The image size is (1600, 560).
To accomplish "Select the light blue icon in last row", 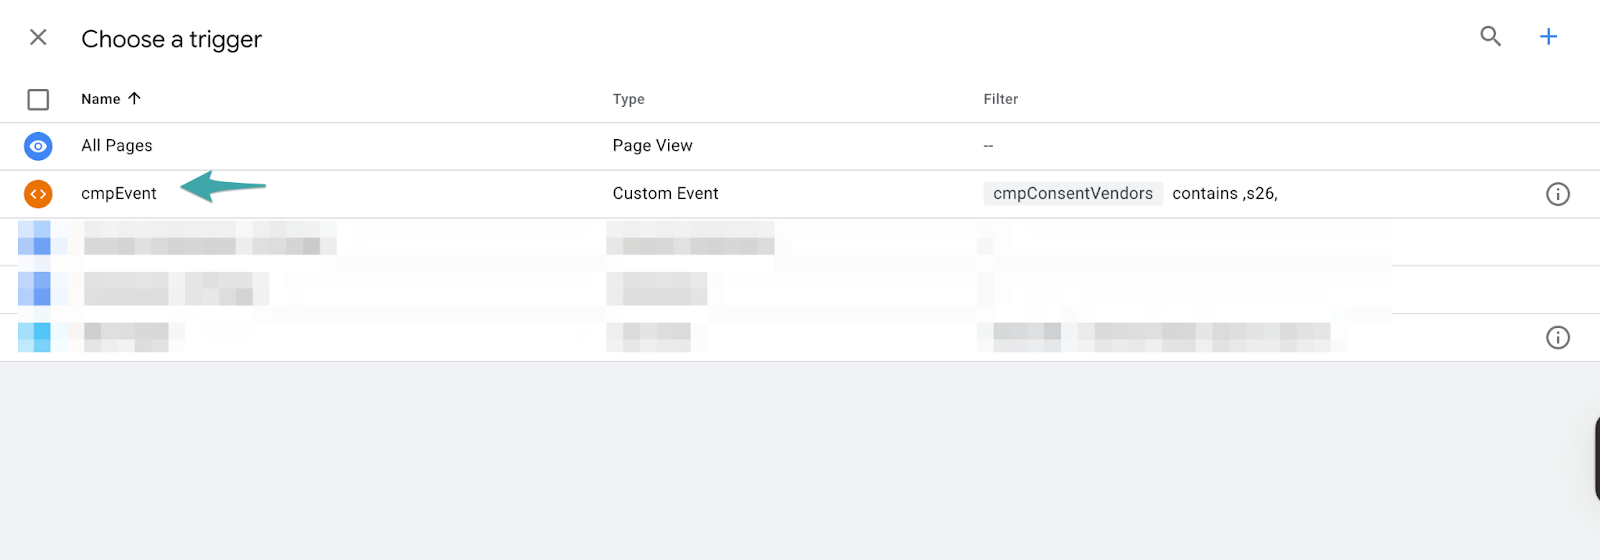I will 35,337.
